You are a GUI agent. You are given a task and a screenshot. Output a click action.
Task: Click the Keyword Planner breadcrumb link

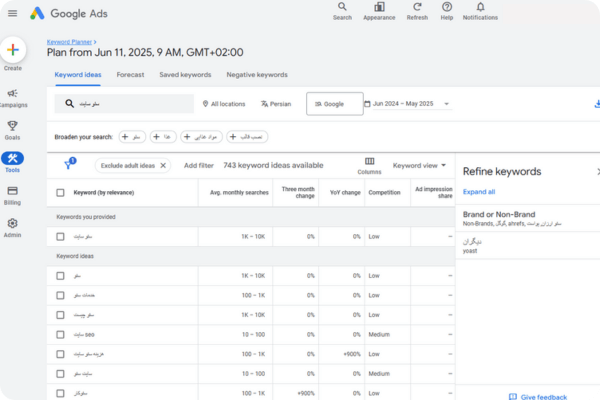pyautogui.click(x=69, y=42)
